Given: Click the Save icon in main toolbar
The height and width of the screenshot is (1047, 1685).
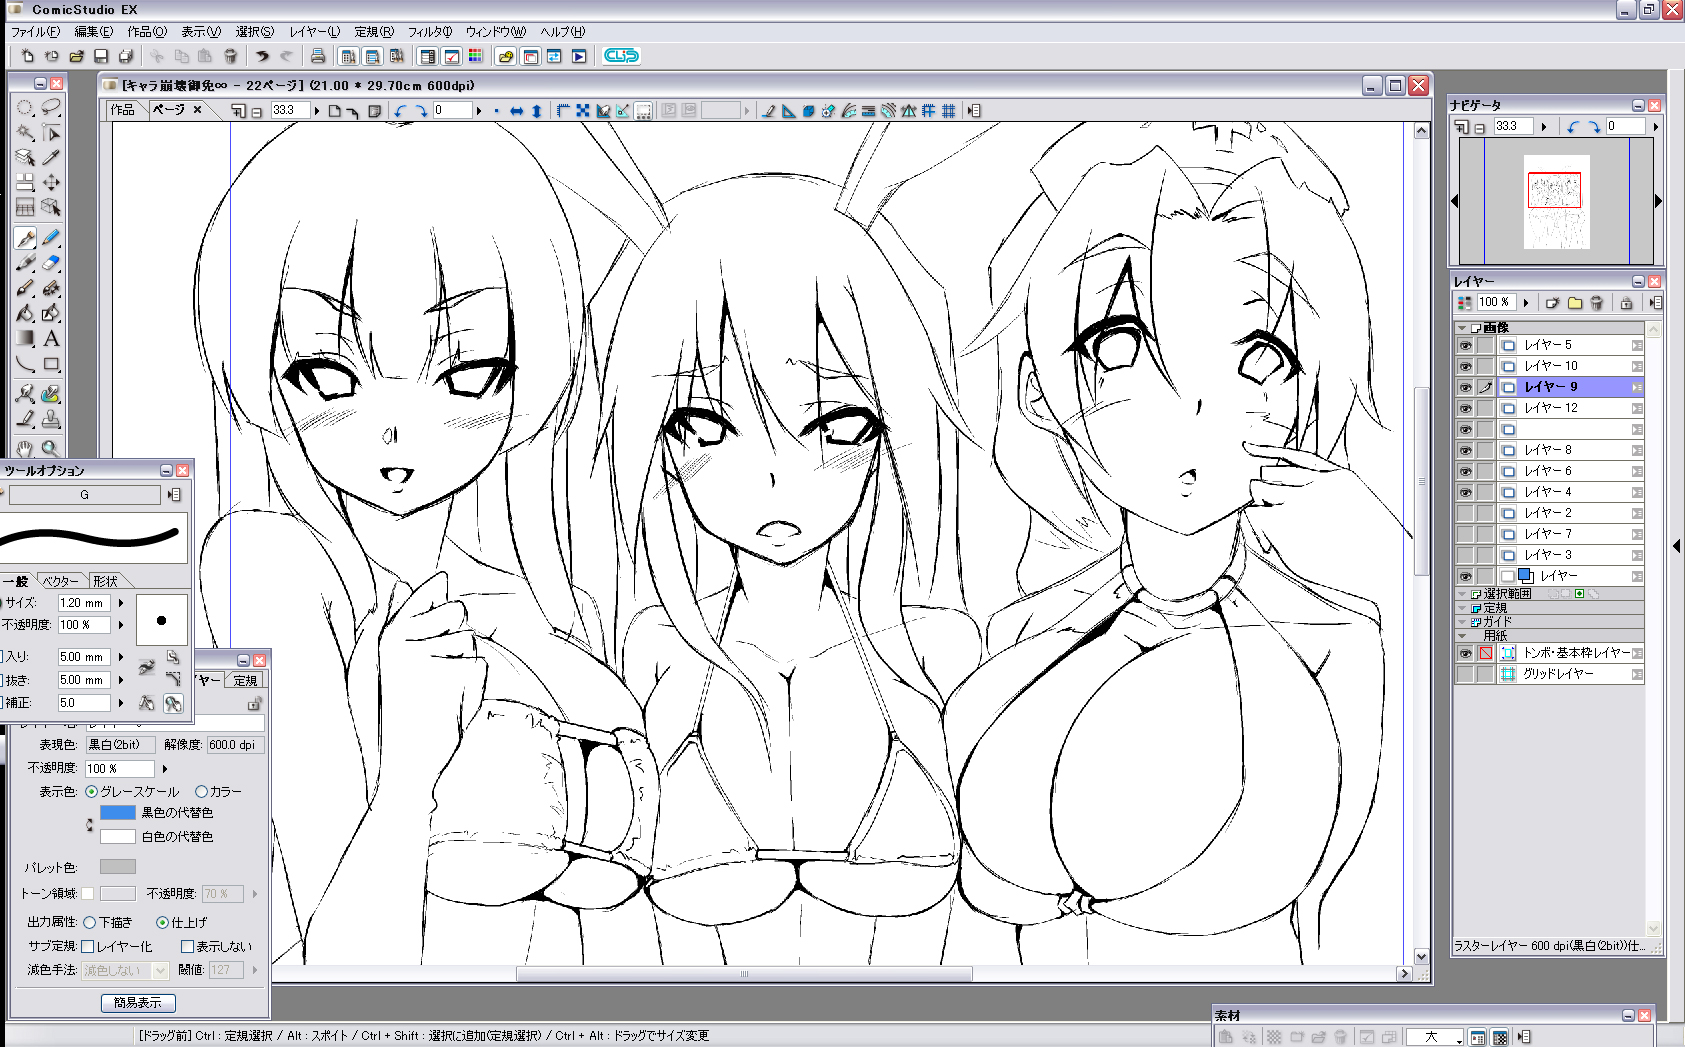Looking at the screenshot, I should pos(101,56).
